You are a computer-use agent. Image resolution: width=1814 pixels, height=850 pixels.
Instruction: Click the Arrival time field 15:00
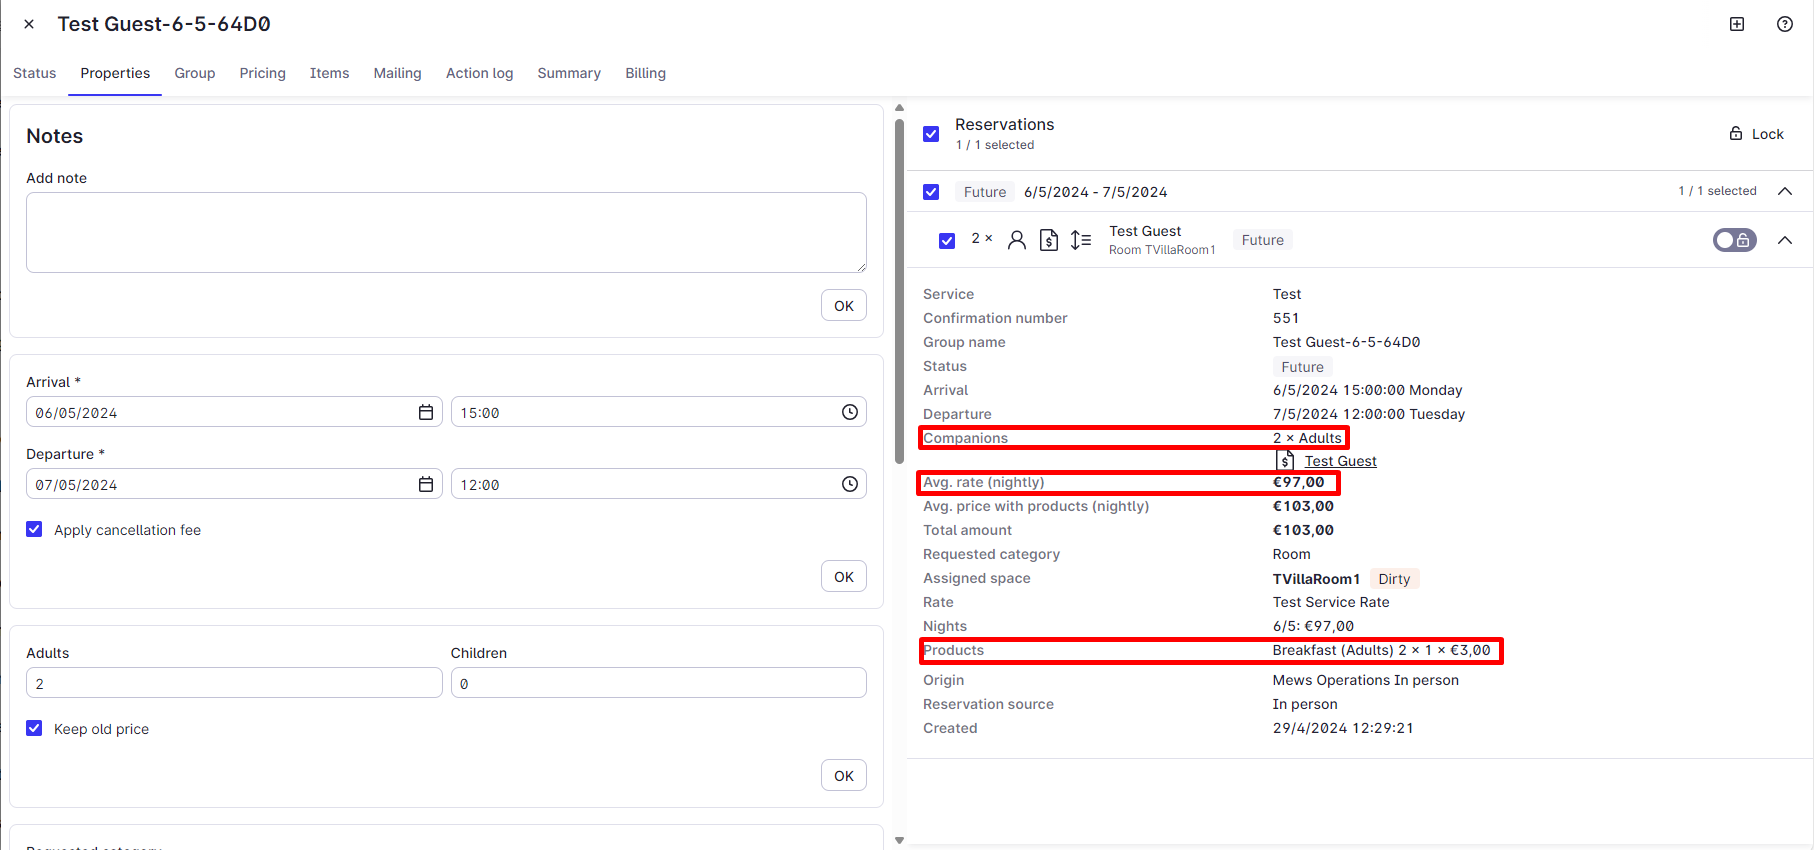(x=659, y=412)
